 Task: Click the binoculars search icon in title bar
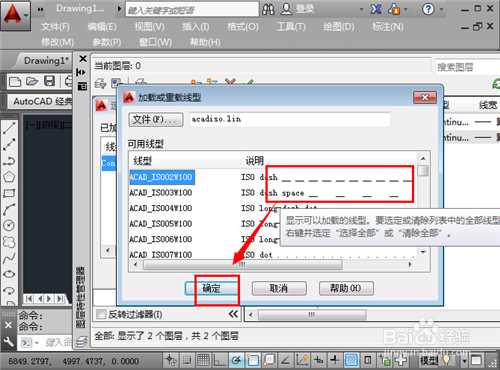[x=268, y=9]
